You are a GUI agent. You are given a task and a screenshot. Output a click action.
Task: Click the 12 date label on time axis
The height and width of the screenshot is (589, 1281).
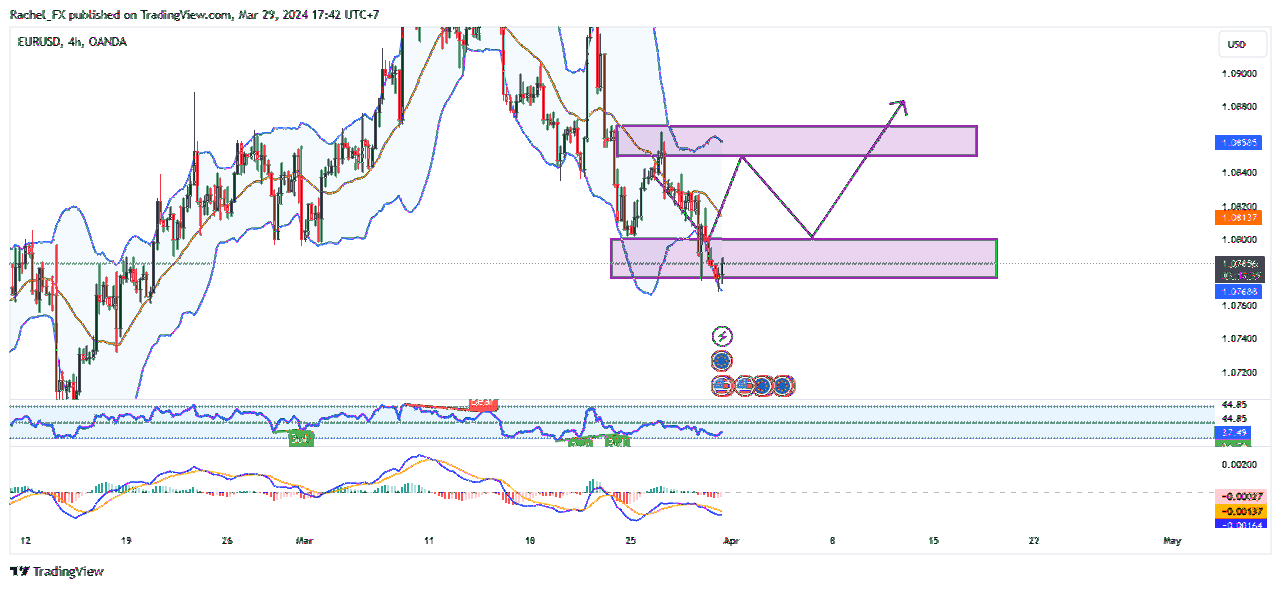click(25, 541)
